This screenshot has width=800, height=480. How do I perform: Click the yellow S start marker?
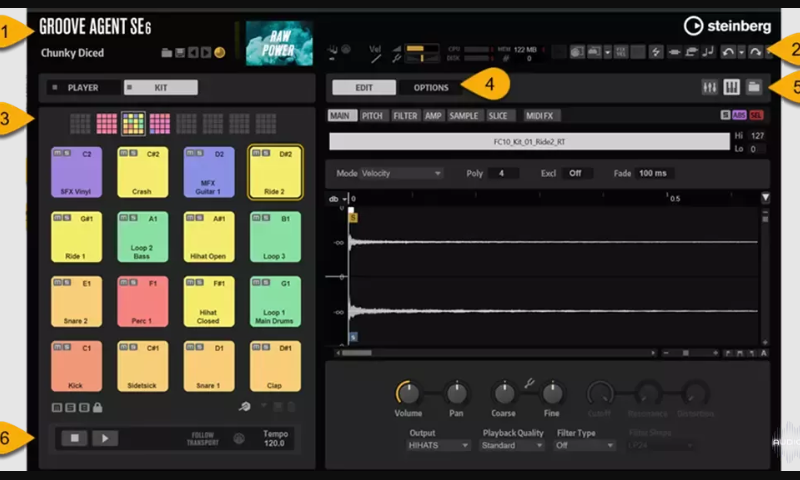[x=353, y=218]
